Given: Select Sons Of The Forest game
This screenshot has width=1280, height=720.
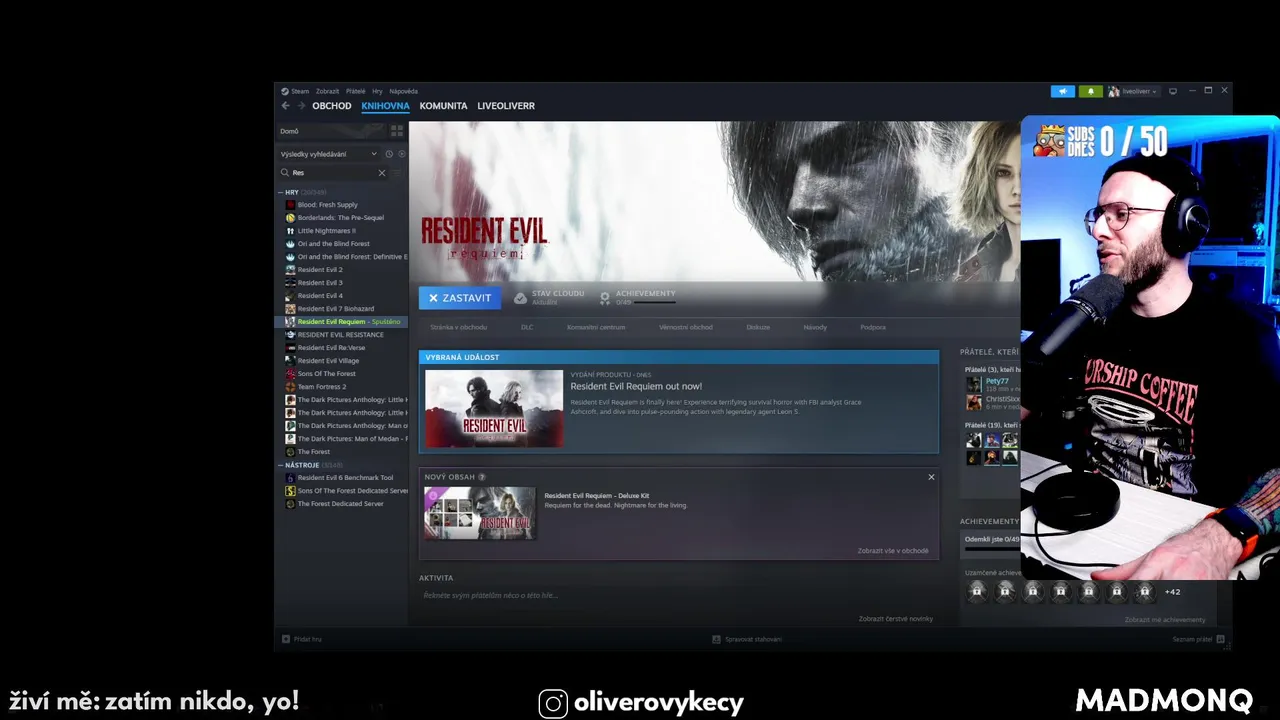Looking at the screenshot, I should click(326, 374).
